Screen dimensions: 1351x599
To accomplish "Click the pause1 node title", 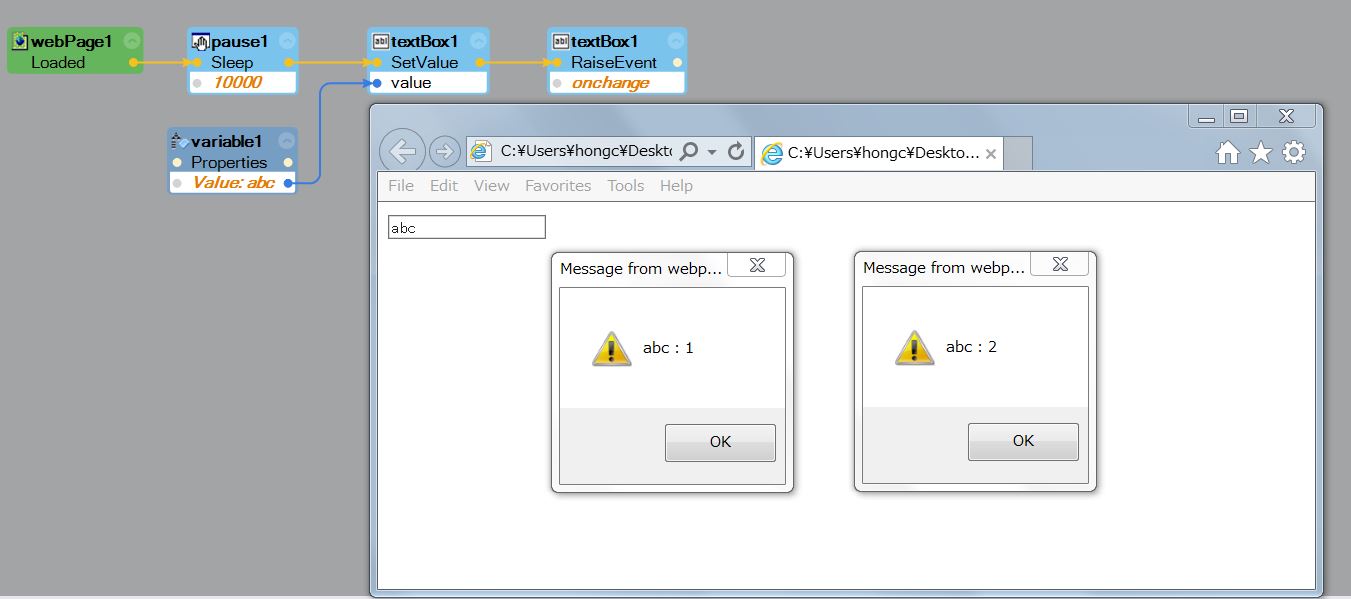I will pos(240,41).
